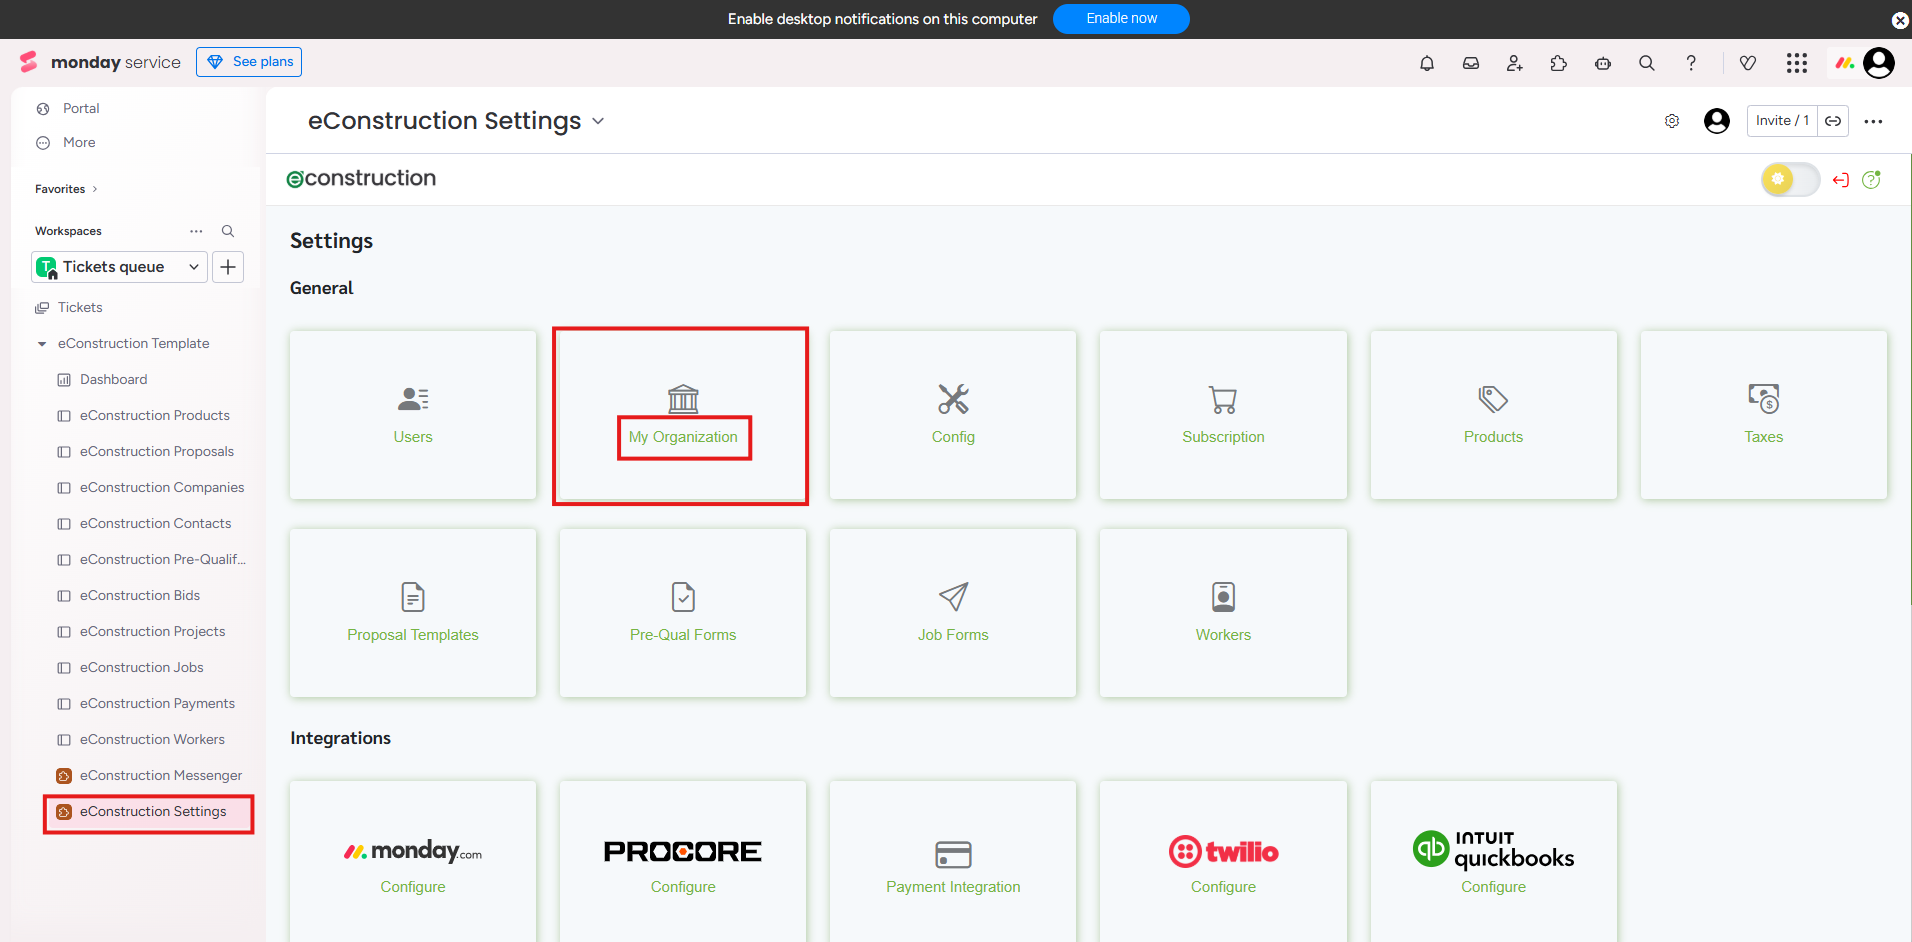Image resolution: width=1912 pixels, height=942 pixels.
Task: Collapse the eConstruction Template folder
Action: click(x=42, y=344)
